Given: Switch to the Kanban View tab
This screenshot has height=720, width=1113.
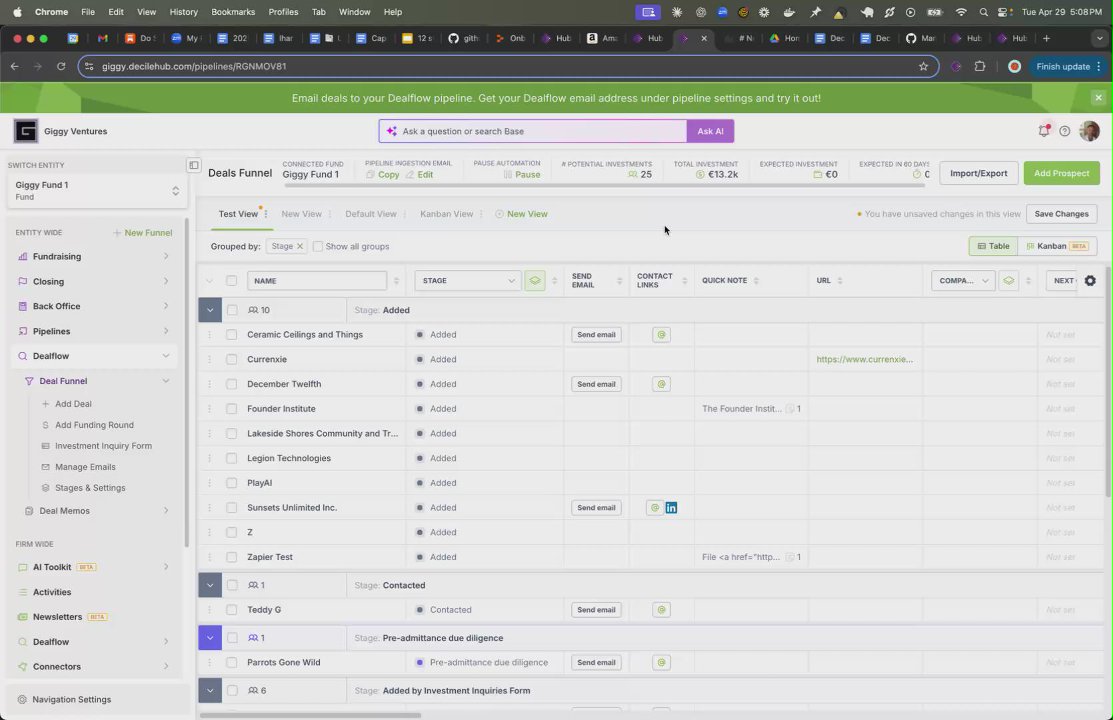Looking at the screenshot, I should (446, 214).
